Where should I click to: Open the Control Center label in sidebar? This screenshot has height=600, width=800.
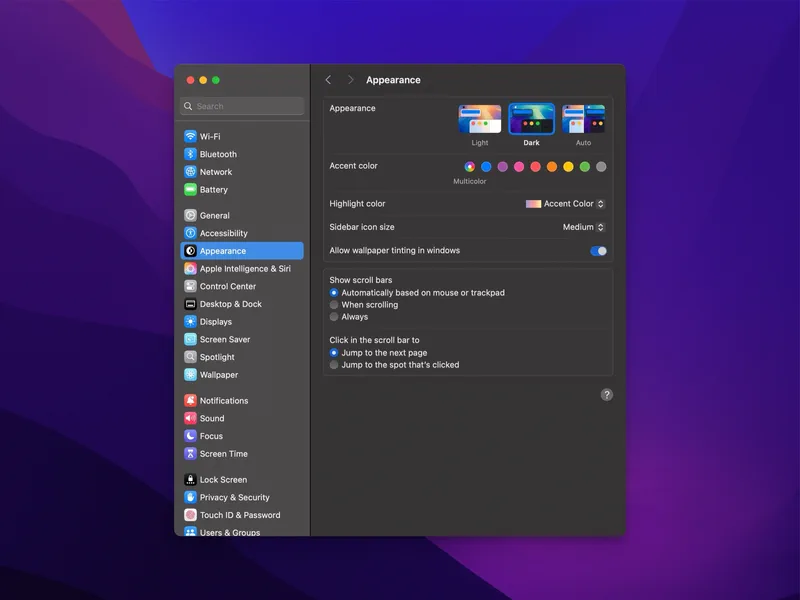(x=228, y=287)
